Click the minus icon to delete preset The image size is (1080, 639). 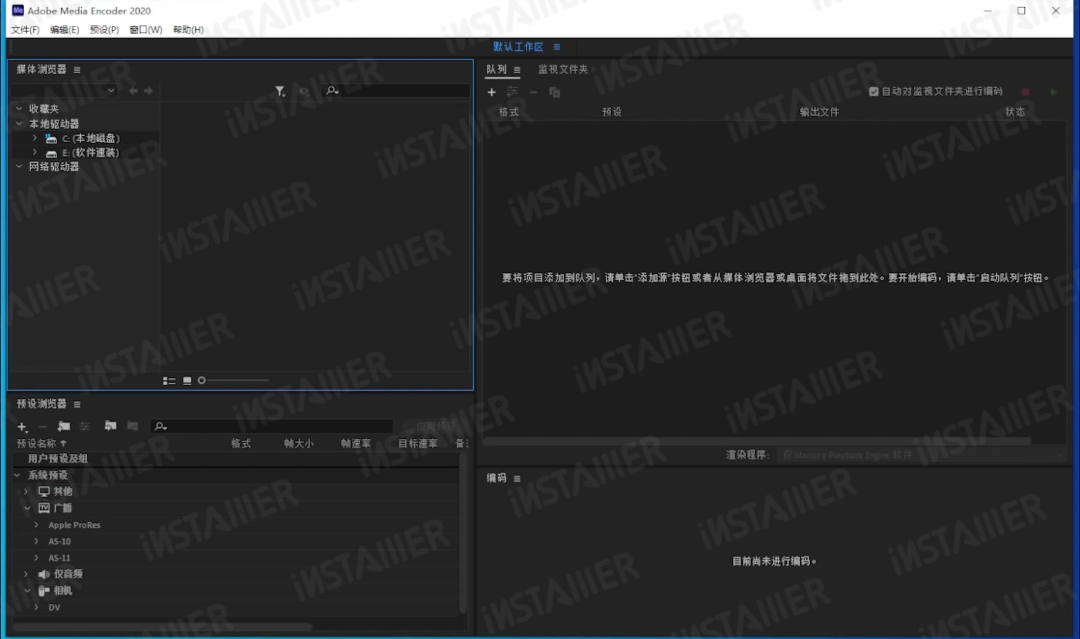(x=42, y=427)
